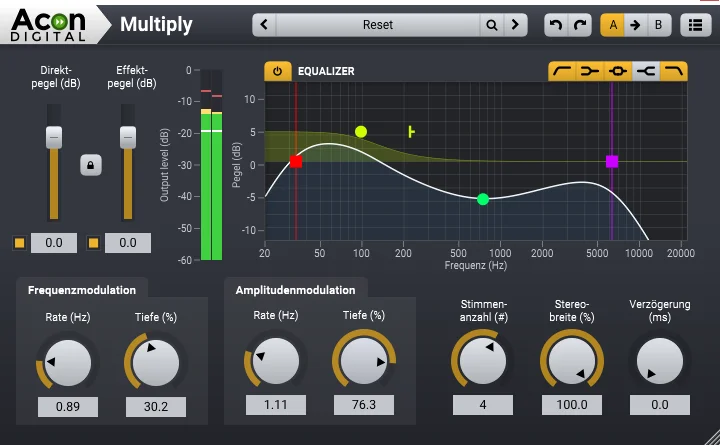Go to next preset with right arrow
This screenshot has width=720, height=445.
click(x=515, y=25)
